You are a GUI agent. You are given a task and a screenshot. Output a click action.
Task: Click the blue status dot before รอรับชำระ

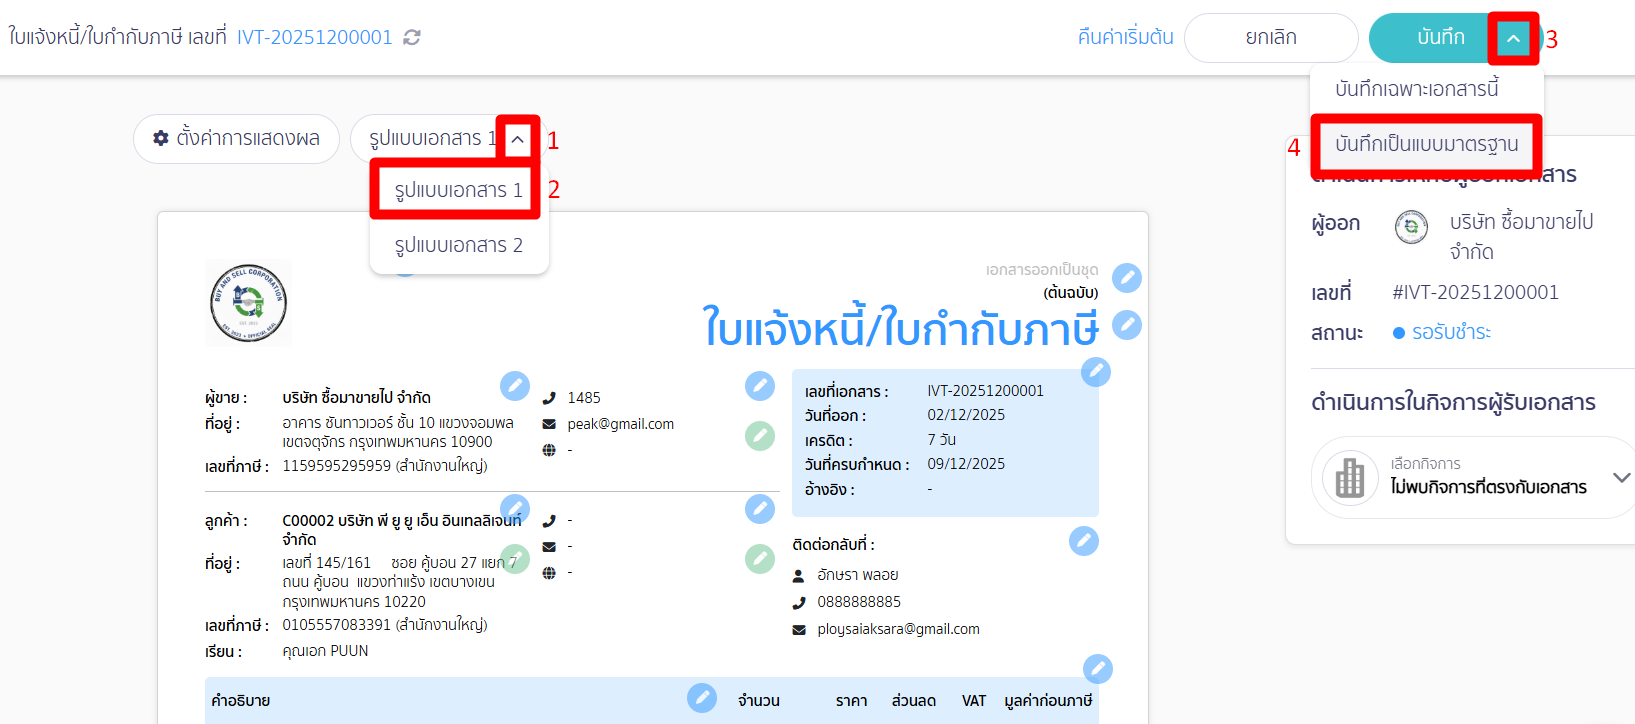pyautogui.click(x=1399, y=333)
